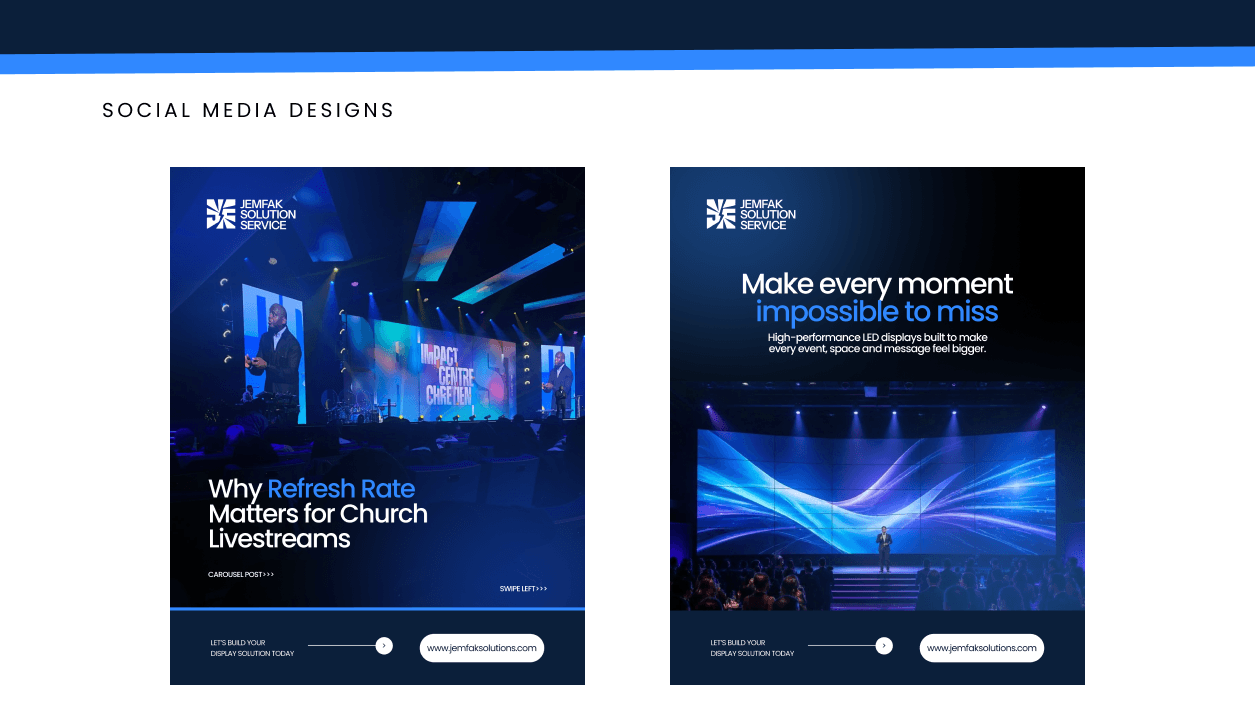The width and height of the screenshot is (1255, 706).
Task: Click the Jemfak logo mark in the Refresh Rate post
Action: point(221,214)
